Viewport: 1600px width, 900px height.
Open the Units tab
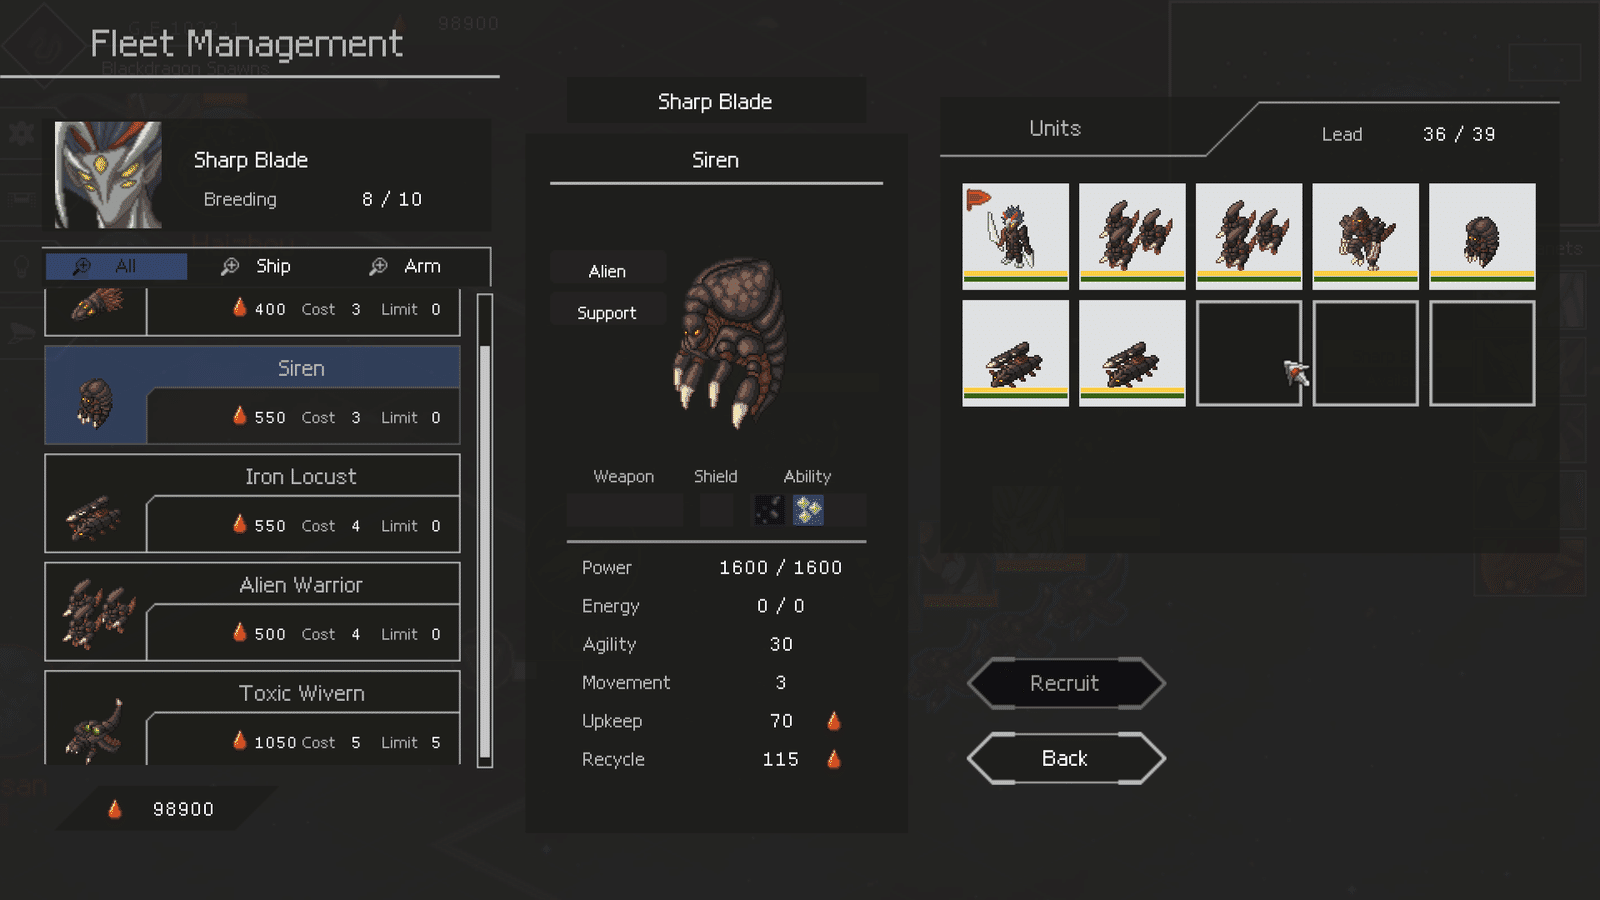click(1055, 129)
